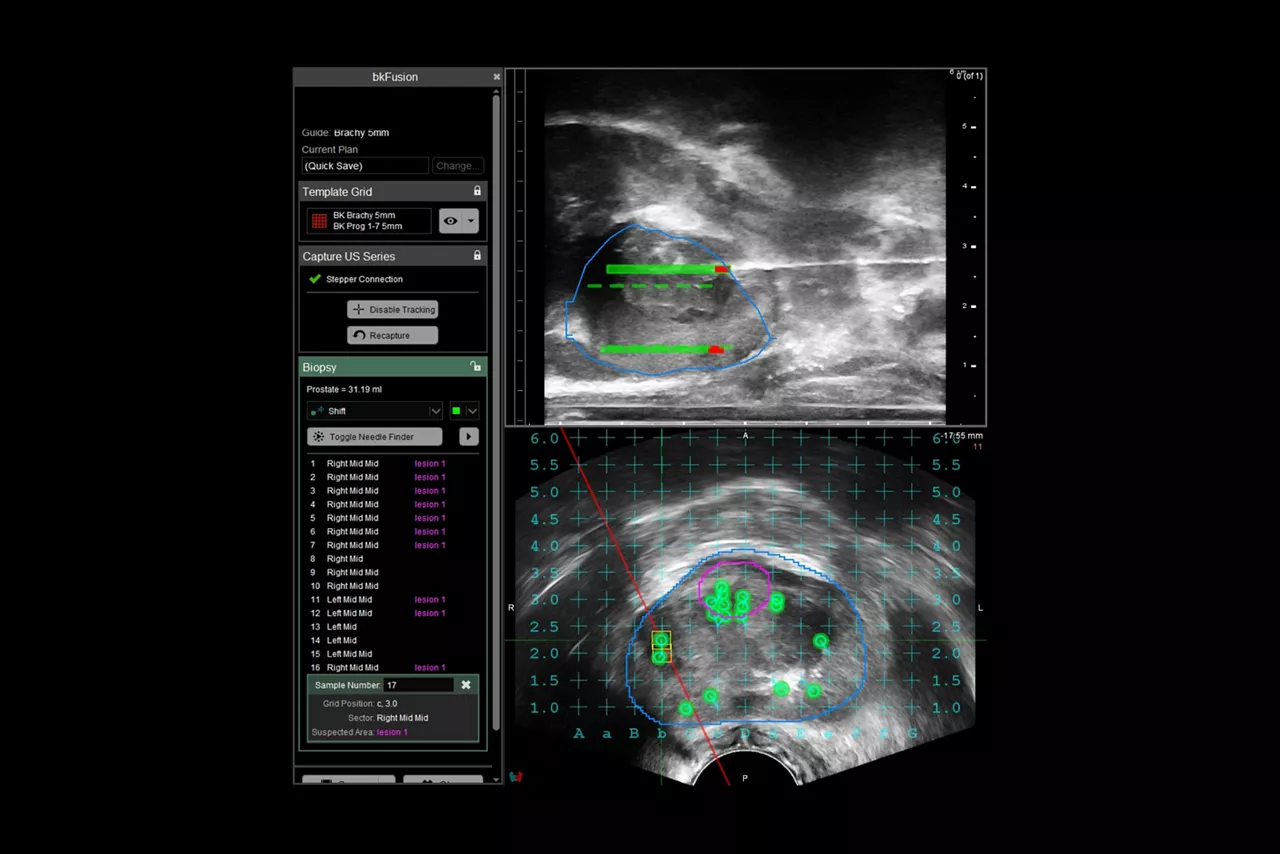Viewport: 1280px width, 854px height.
Task: Click the Prostate = 31.19 ml volume text
Action: (x=343, y=389)
